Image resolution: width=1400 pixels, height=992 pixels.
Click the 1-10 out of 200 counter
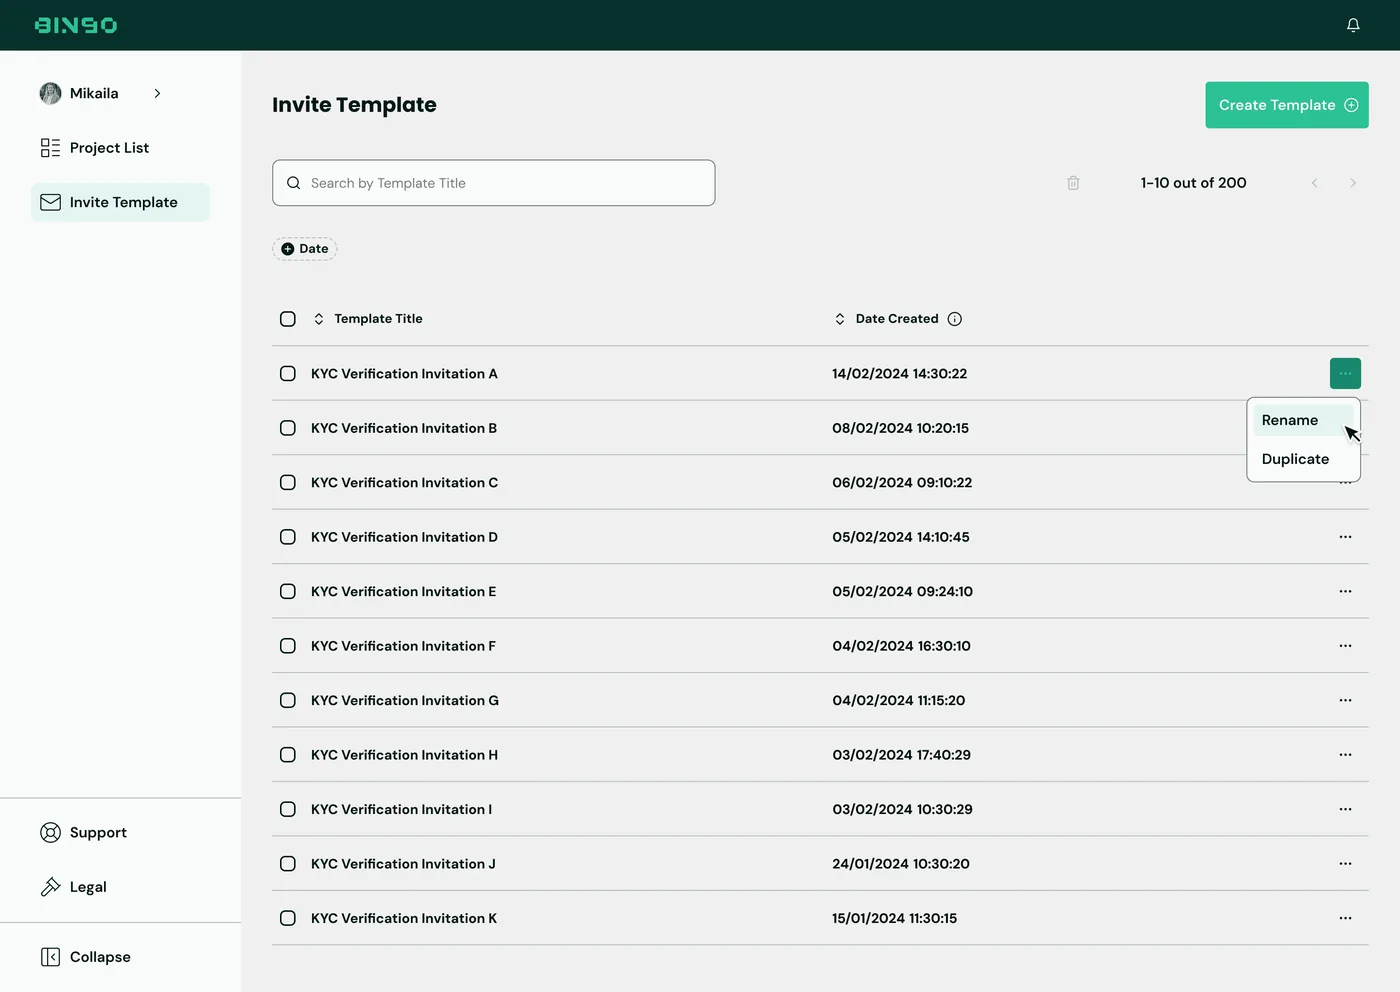pos(1193,183)
